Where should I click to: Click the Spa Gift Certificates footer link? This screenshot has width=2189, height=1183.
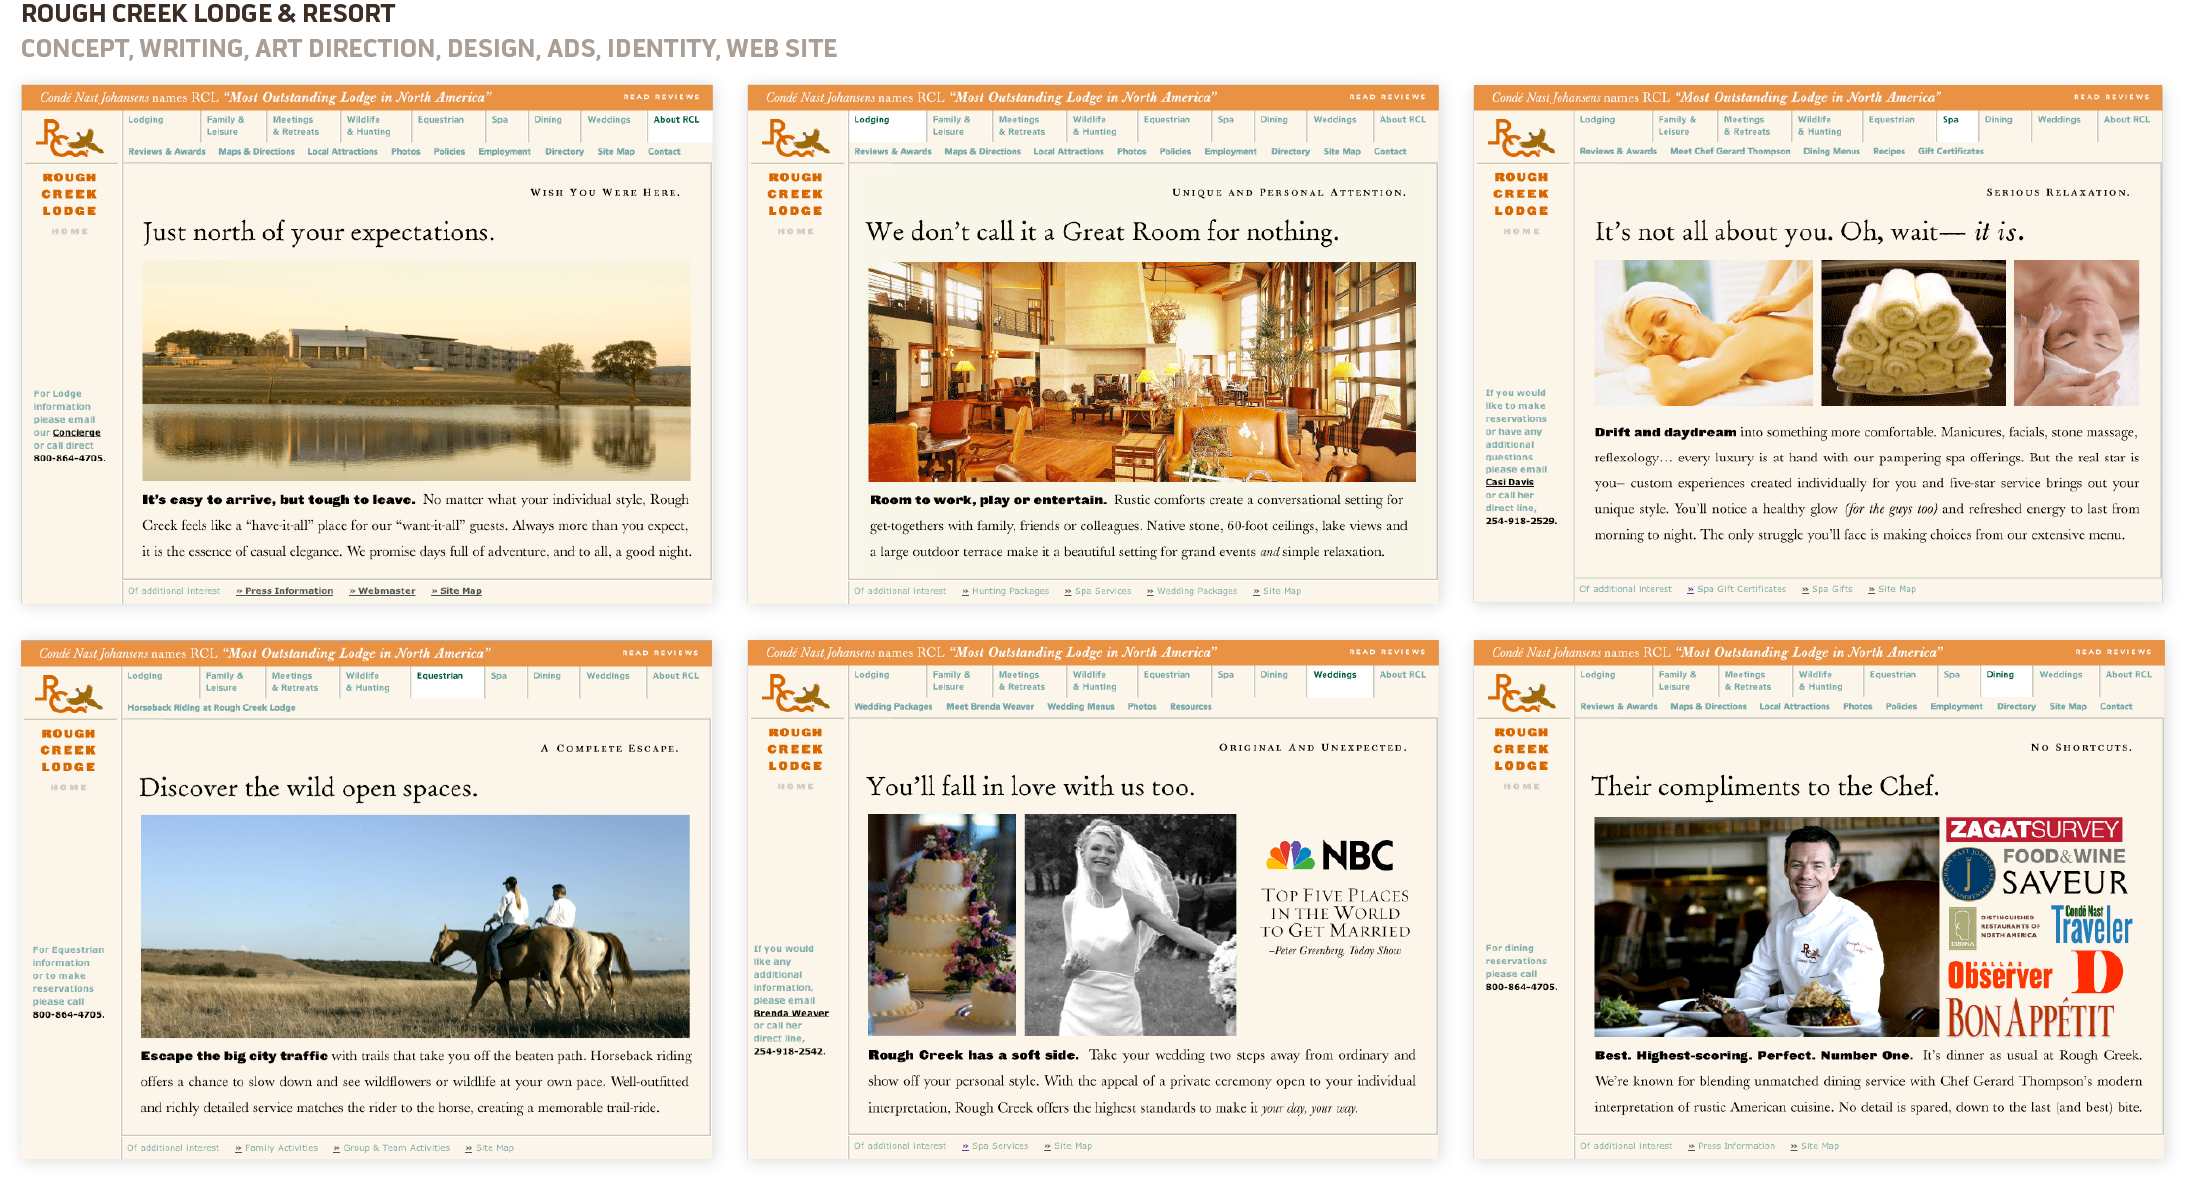tap(1740, 589)
